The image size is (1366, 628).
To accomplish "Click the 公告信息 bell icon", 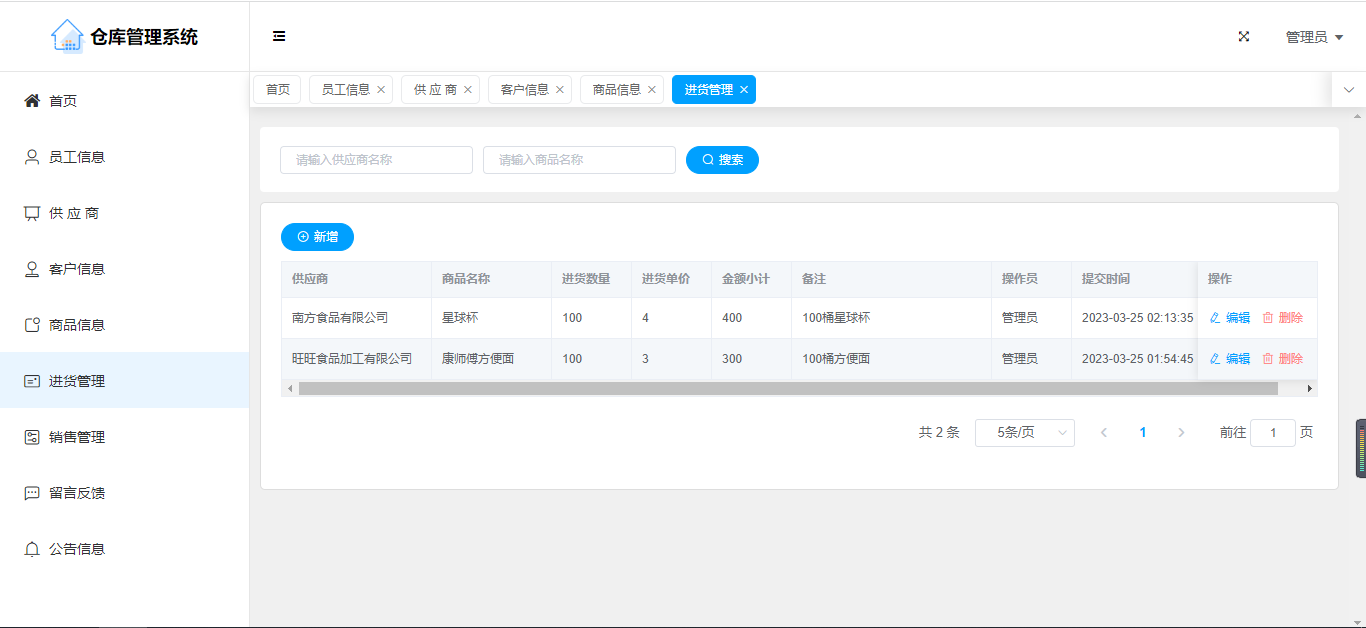I will [32, 549].
